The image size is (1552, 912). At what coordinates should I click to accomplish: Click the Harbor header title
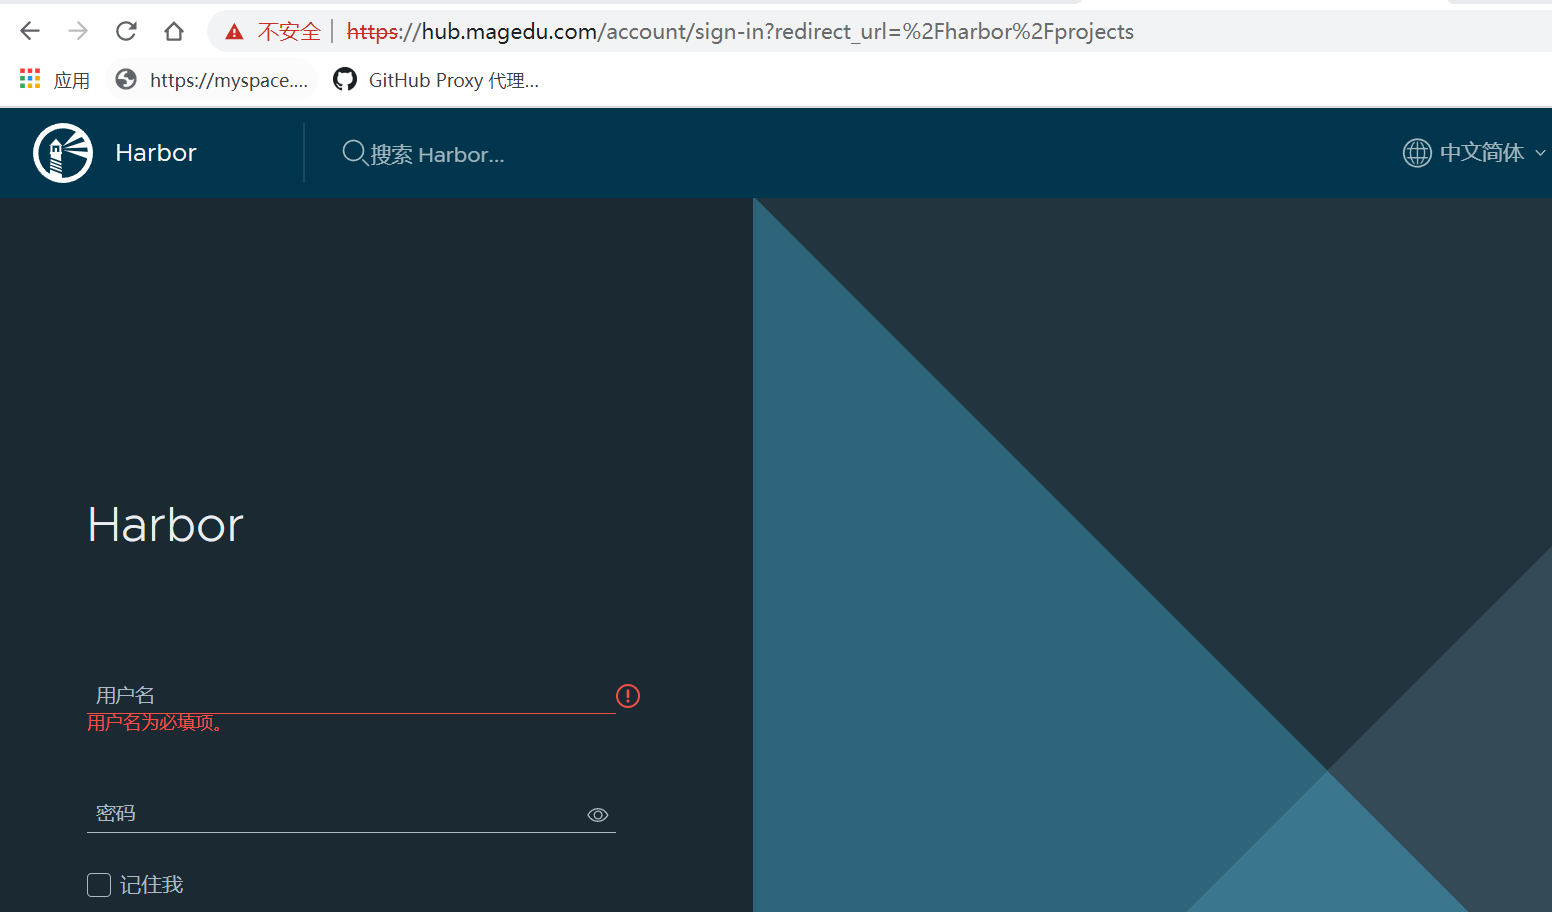[156, 153]
